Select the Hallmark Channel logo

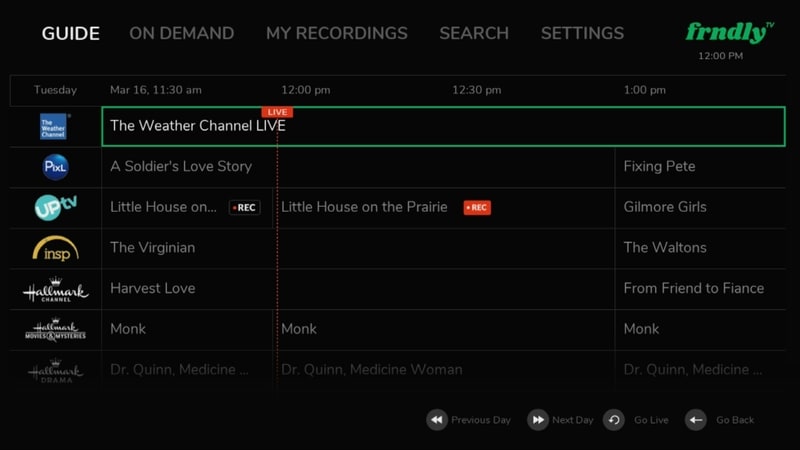[x=56, y=289]
